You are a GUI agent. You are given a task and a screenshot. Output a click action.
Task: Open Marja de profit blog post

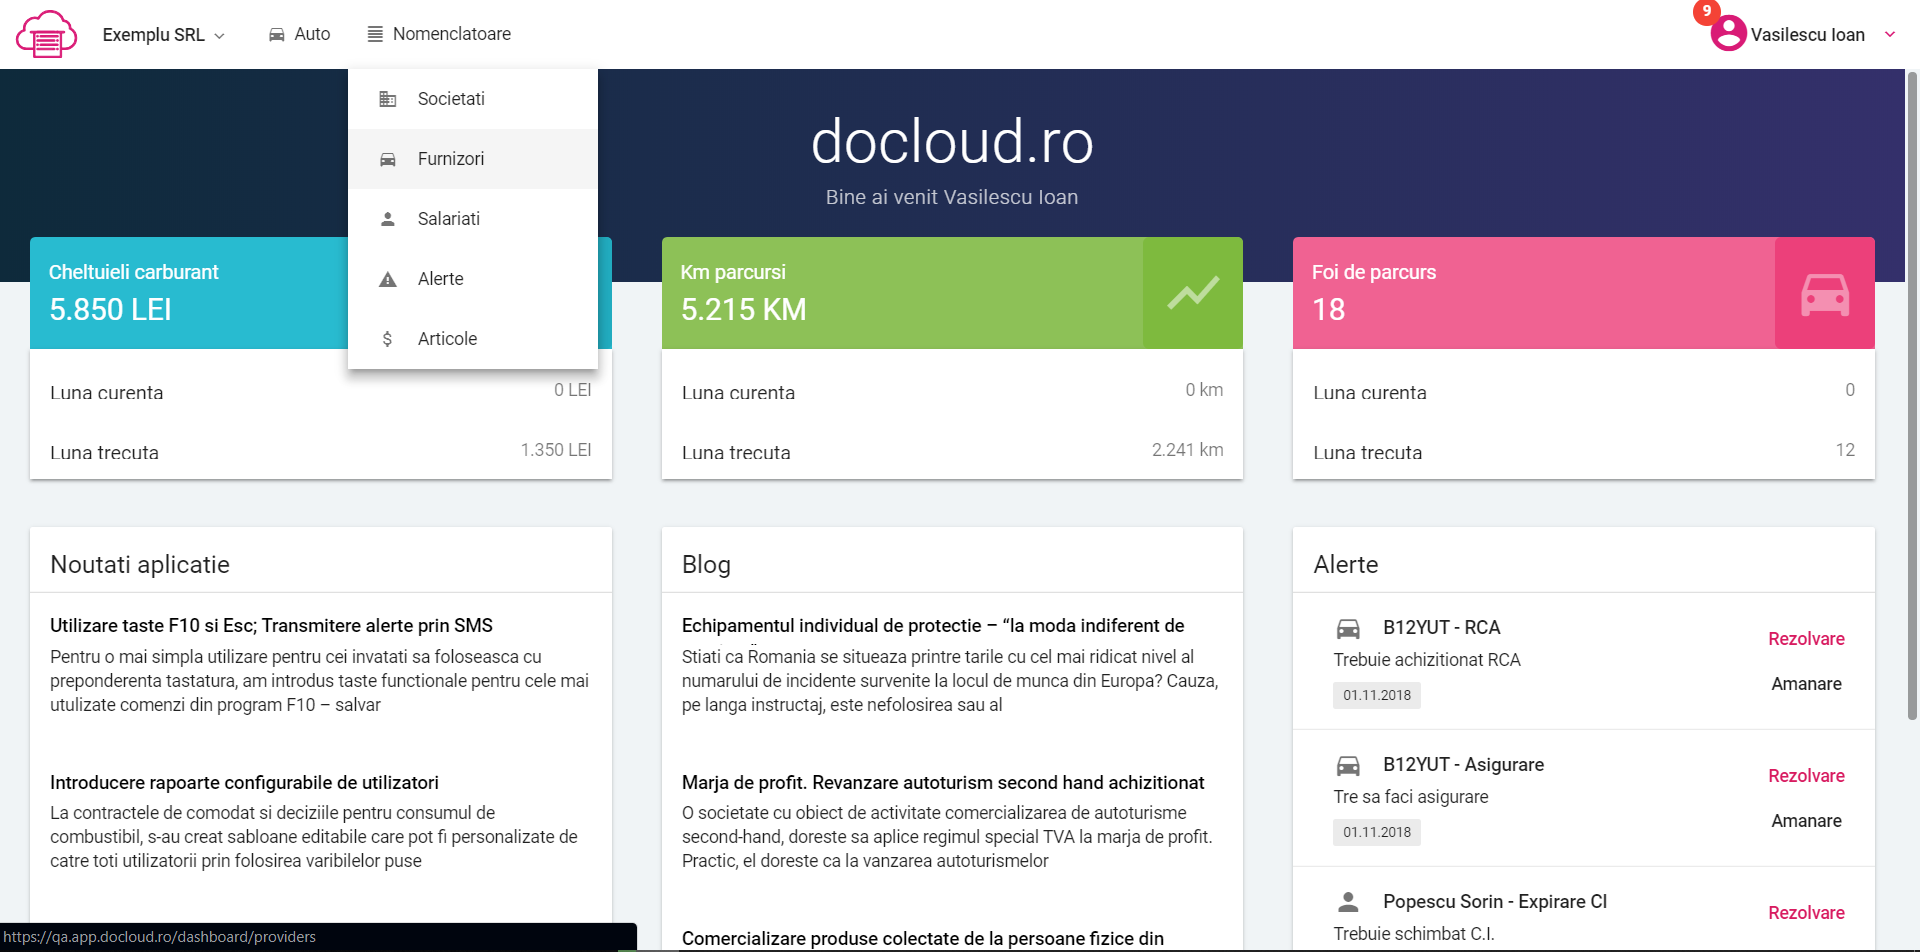[943, 783]
